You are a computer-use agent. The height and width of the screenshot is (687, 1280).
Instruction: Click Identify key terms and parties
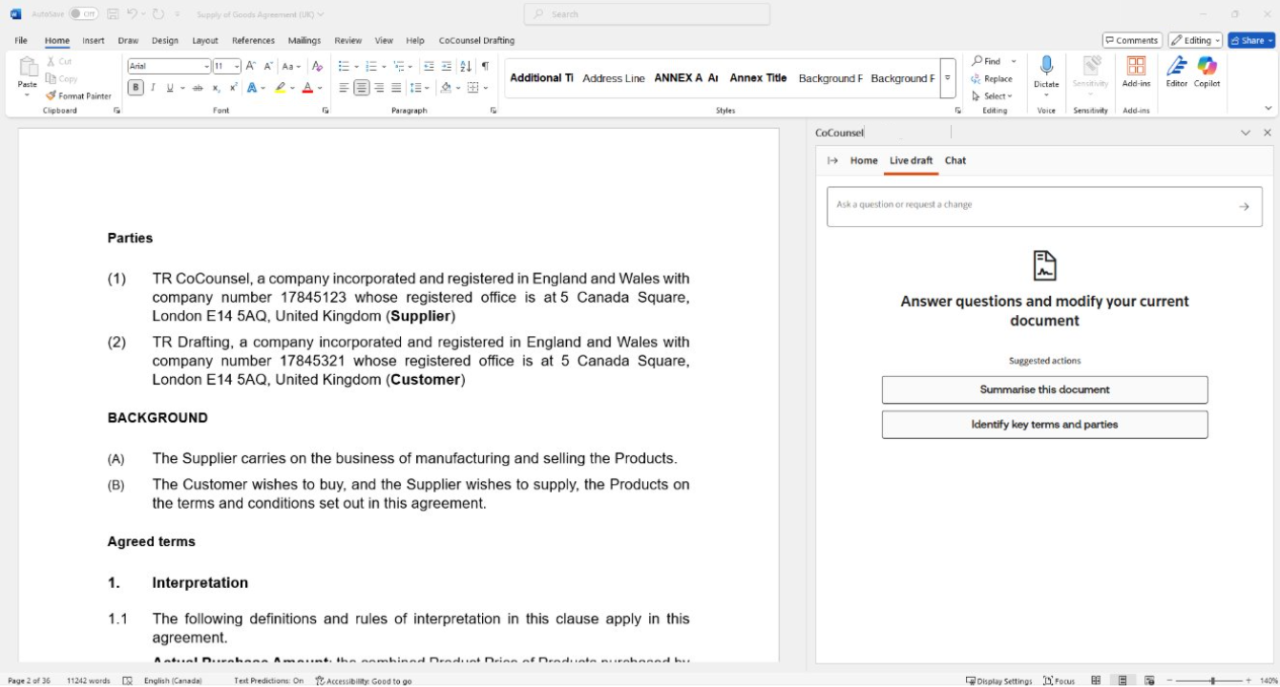1044,425
